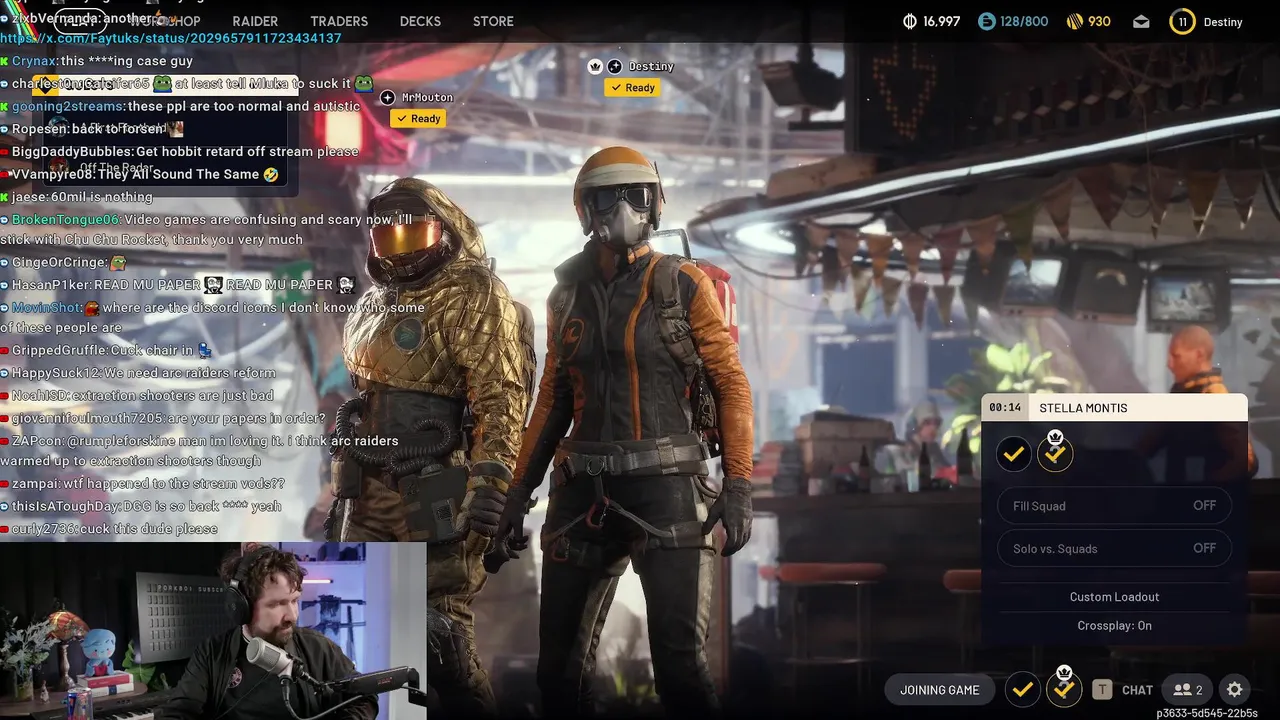
Task: Click the JOINING GAME button
Action: pyautogui.click(x=940, y=690)
